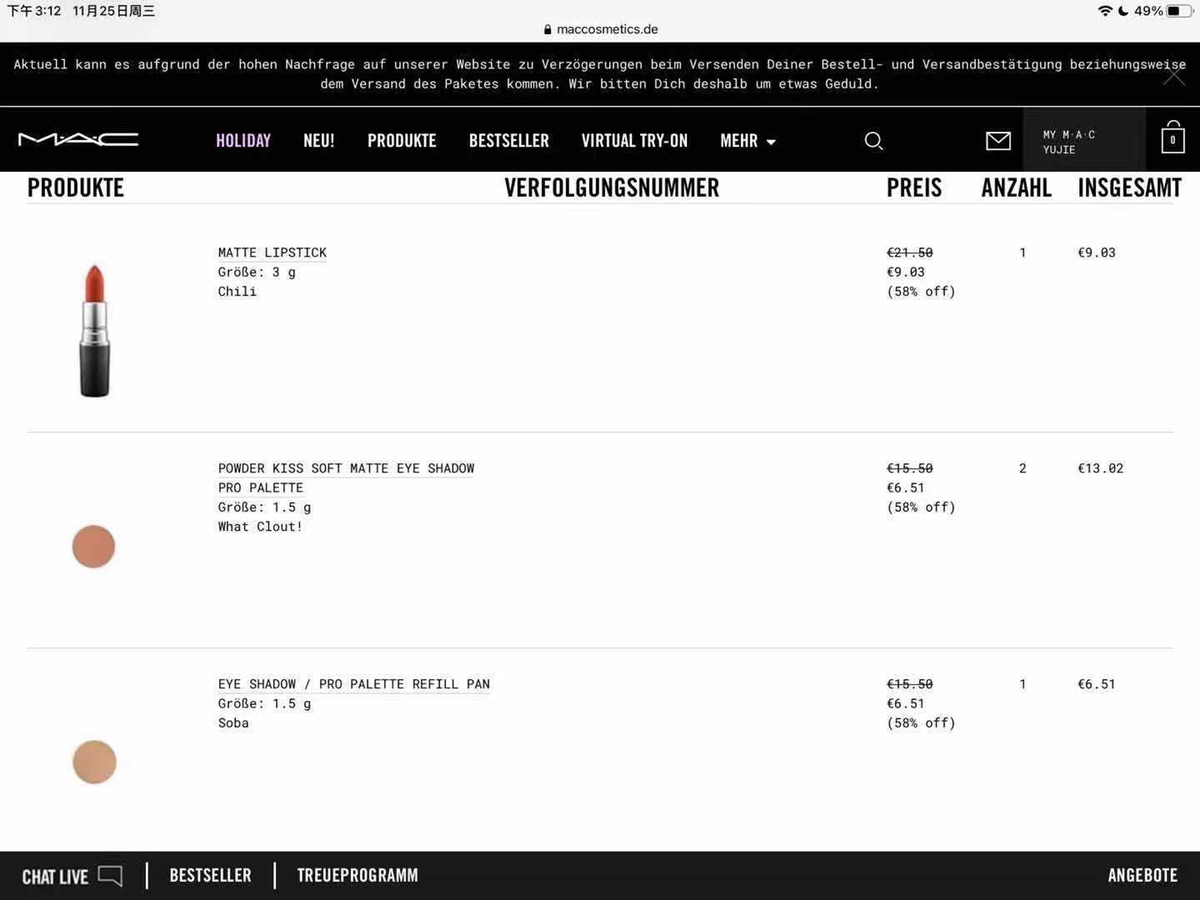
Task: Open ANGEBOTE in the bottom bar
Action: [1143, 875]
